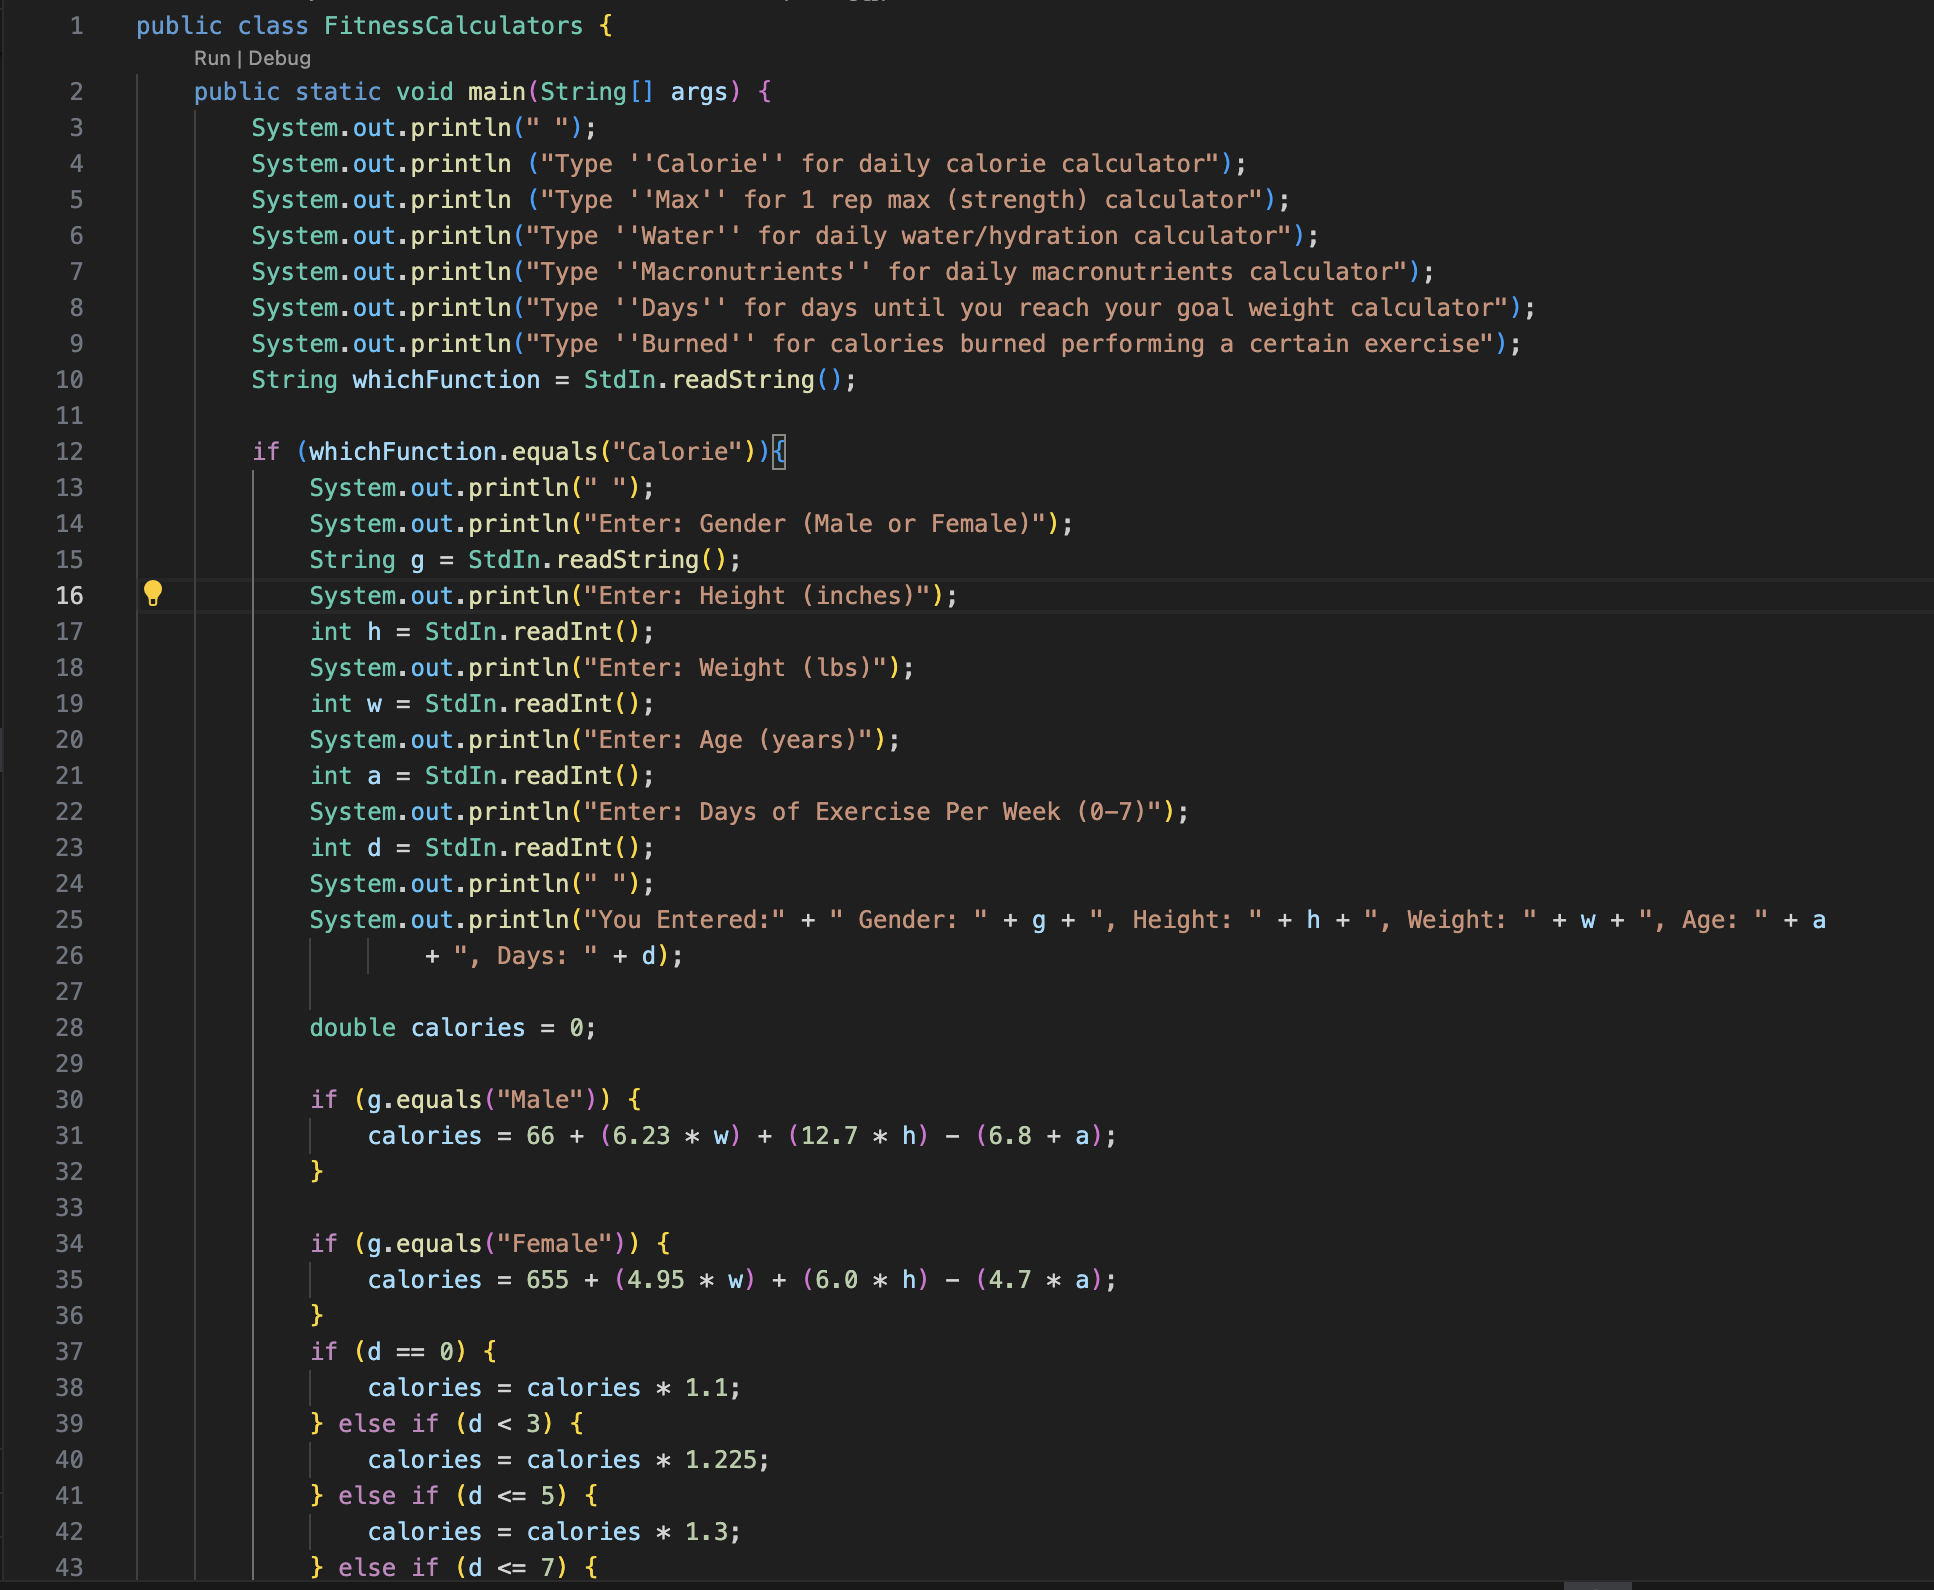Click the horizontal scrollbar thumb at bottom

point(1597,1585)
